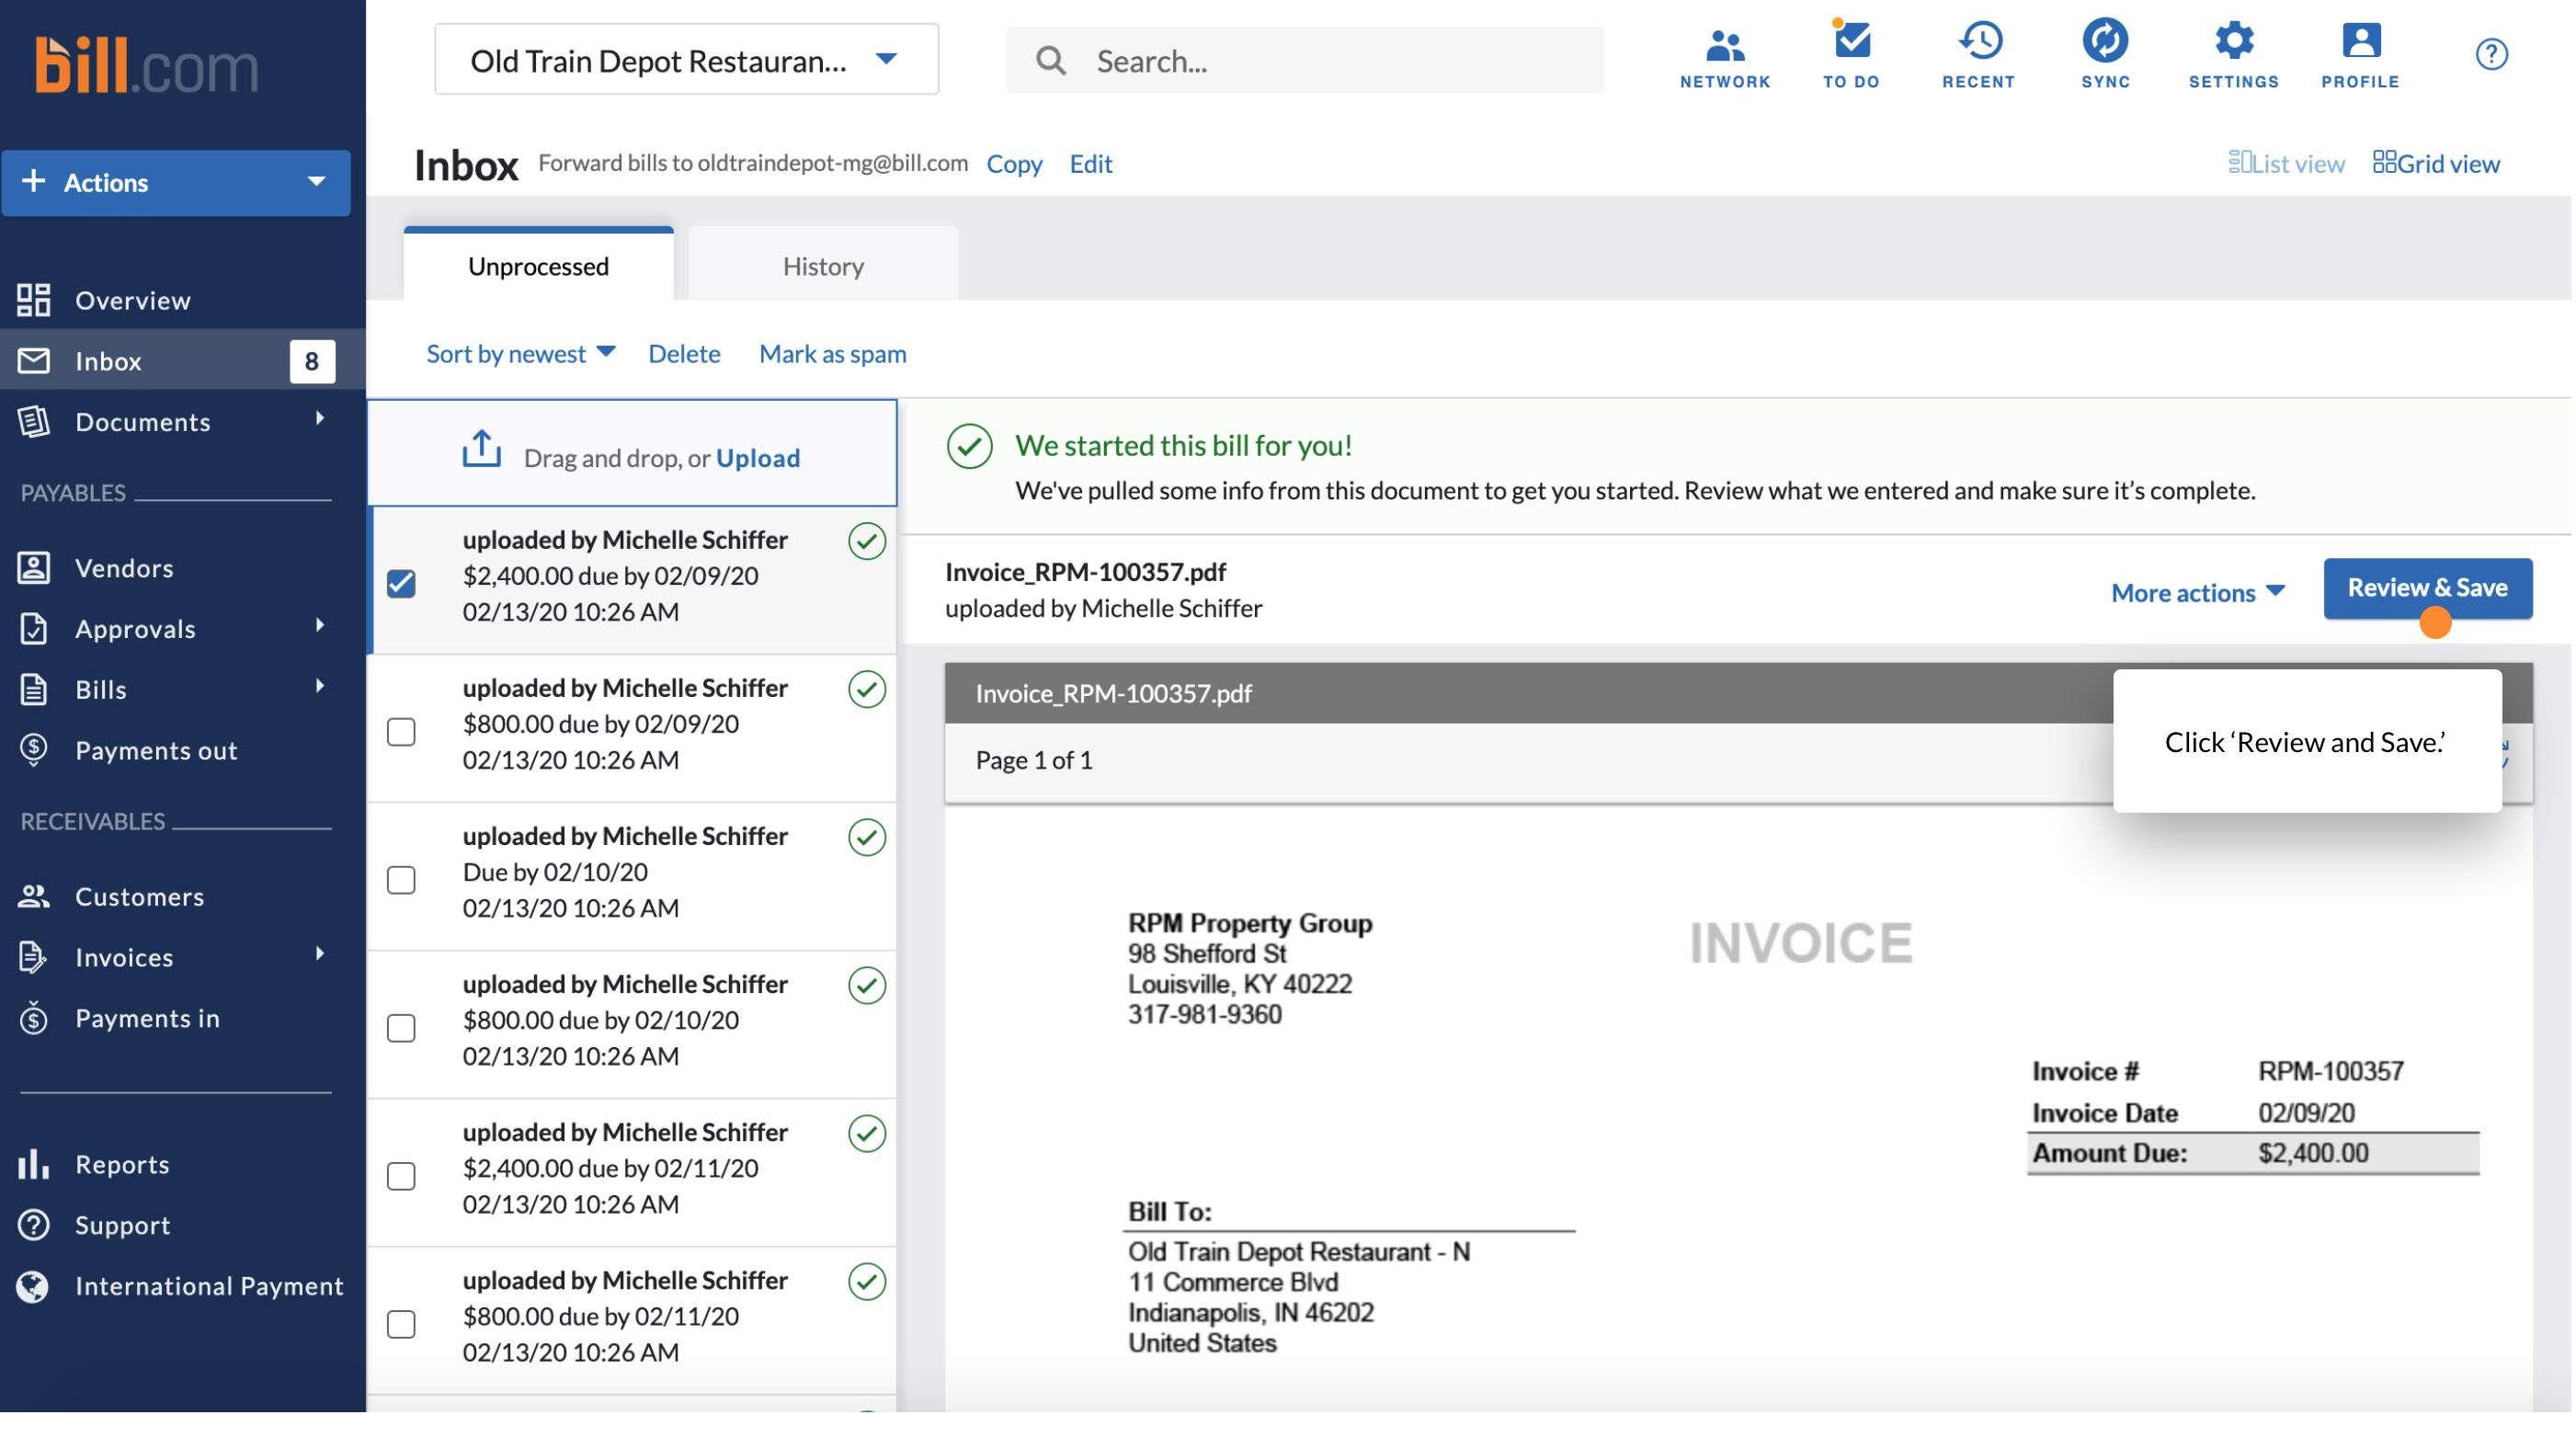This screenshot has height=1449, width=2576.
Task: Switch to Grid view
Action: pyautogui.click(x=2436, y=163)
